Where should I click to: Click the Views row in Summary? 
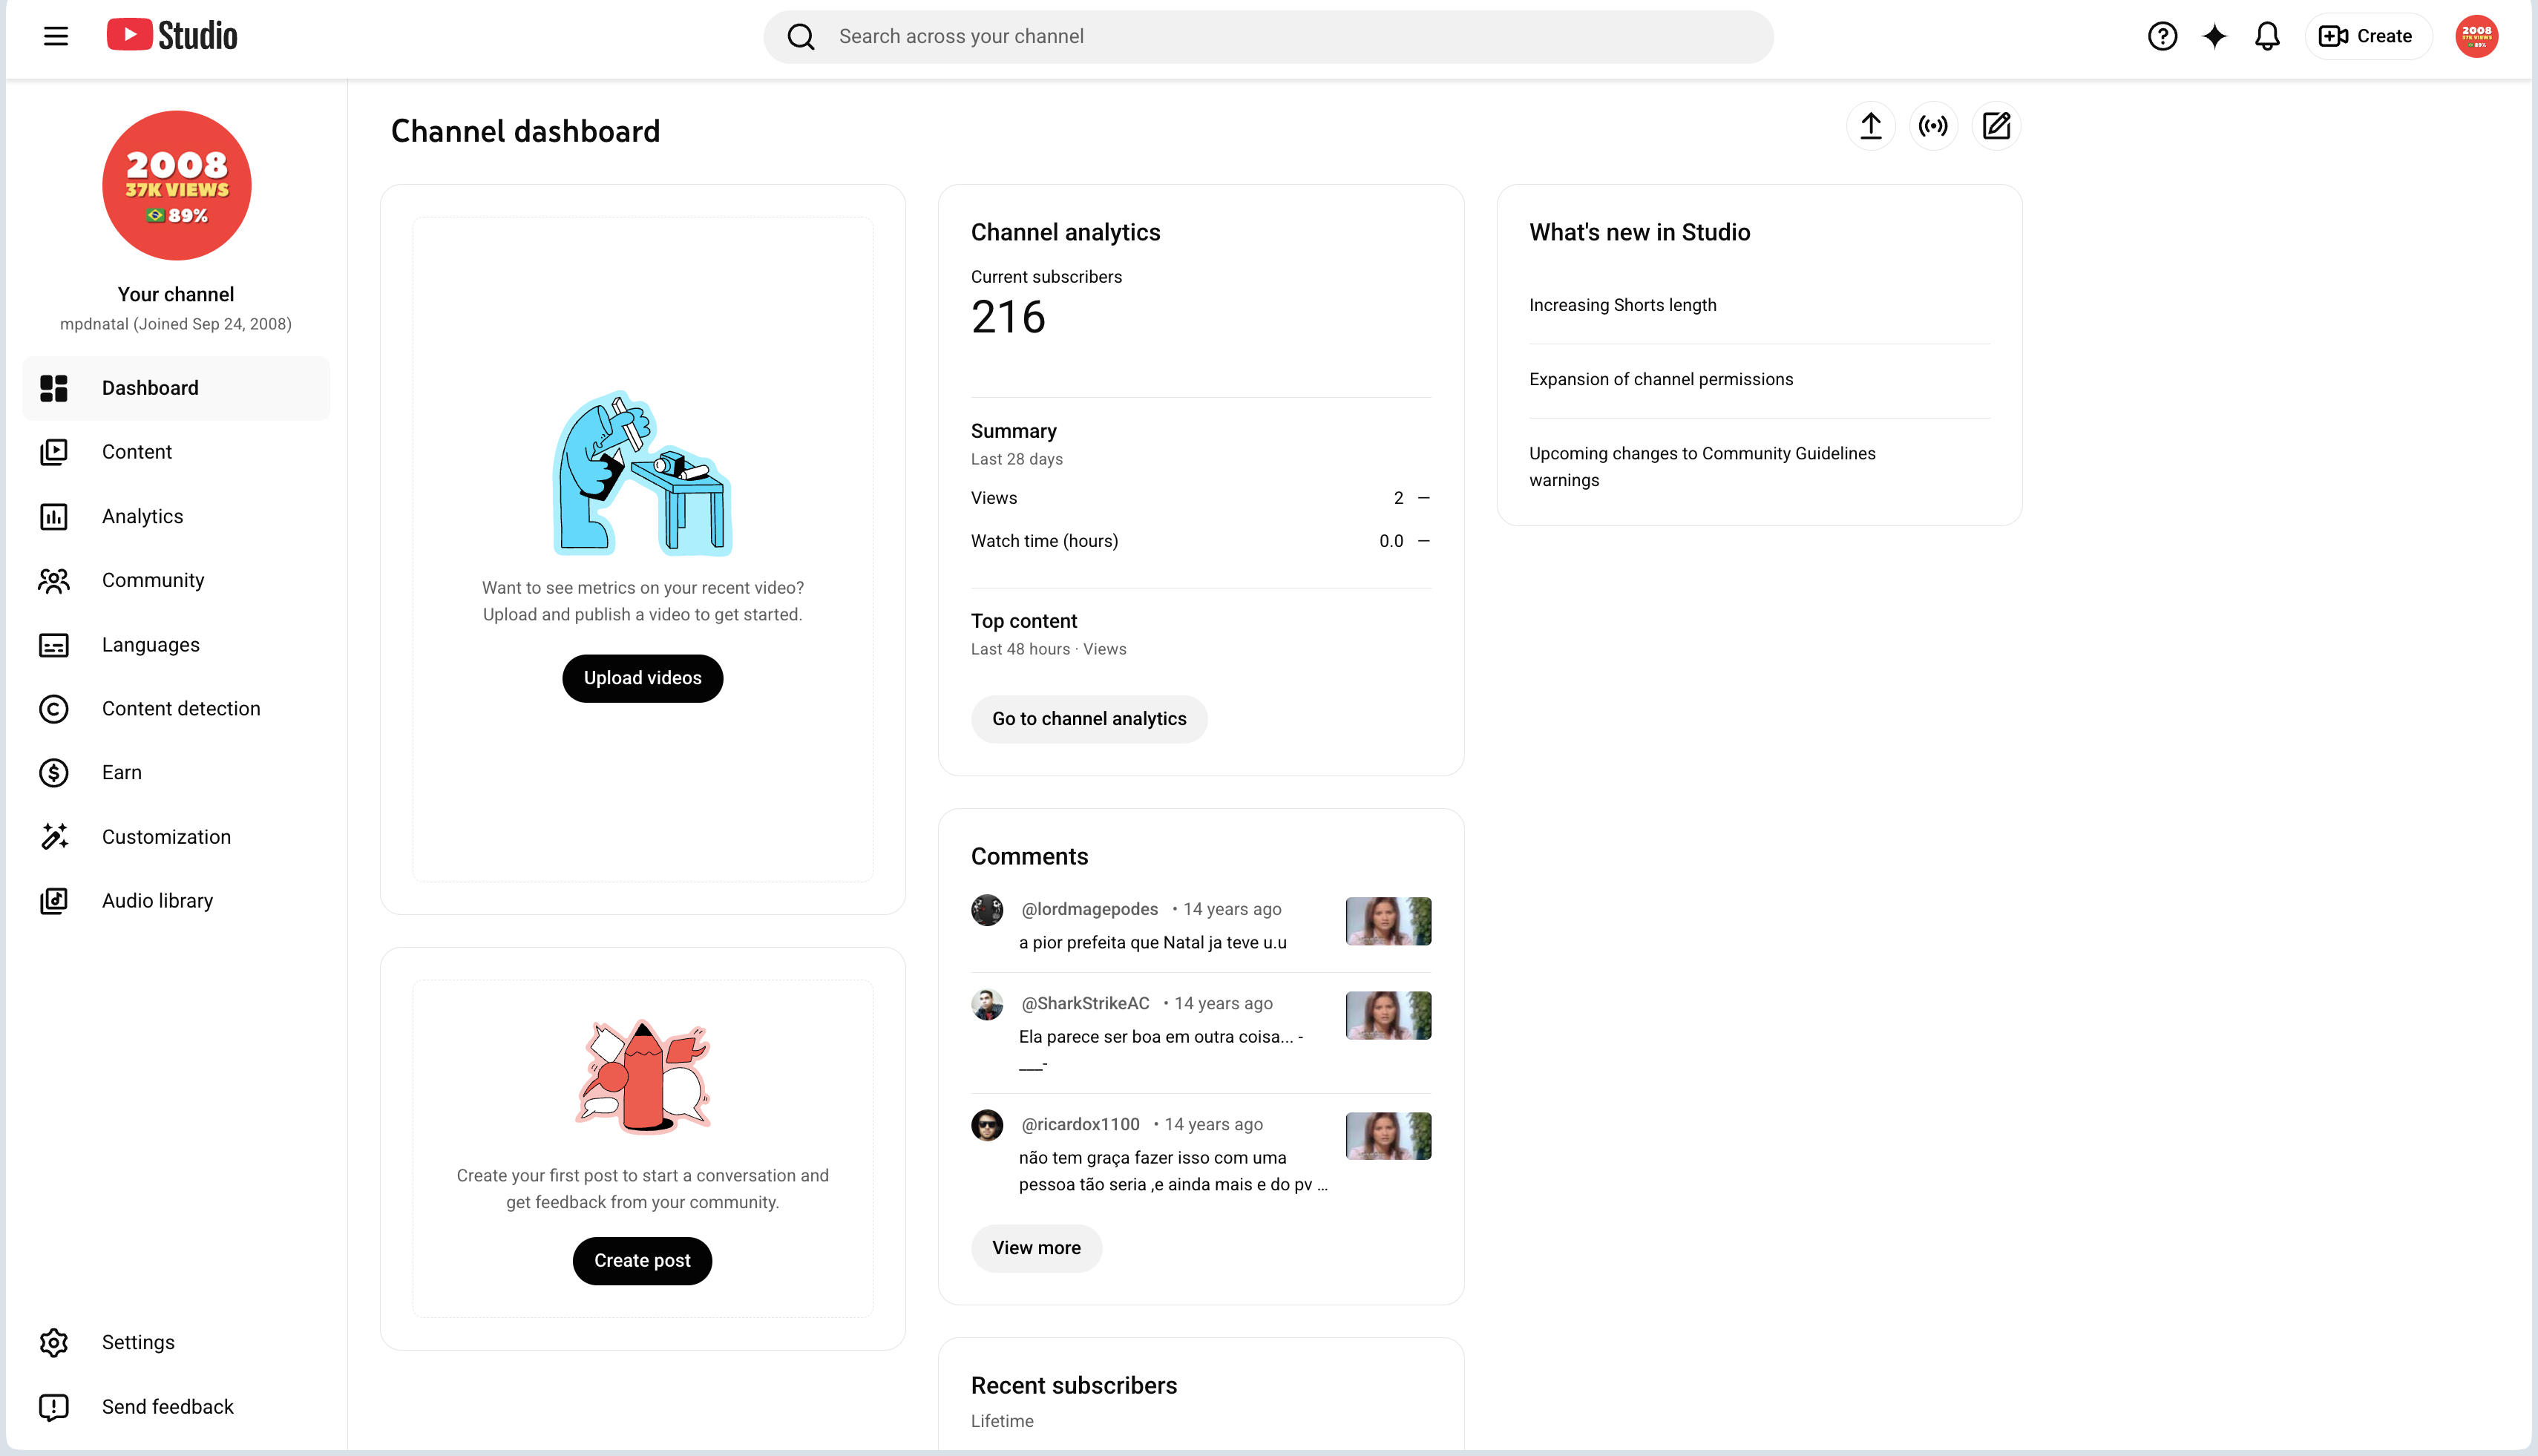pyautogui.click(x=1200, y=498)
